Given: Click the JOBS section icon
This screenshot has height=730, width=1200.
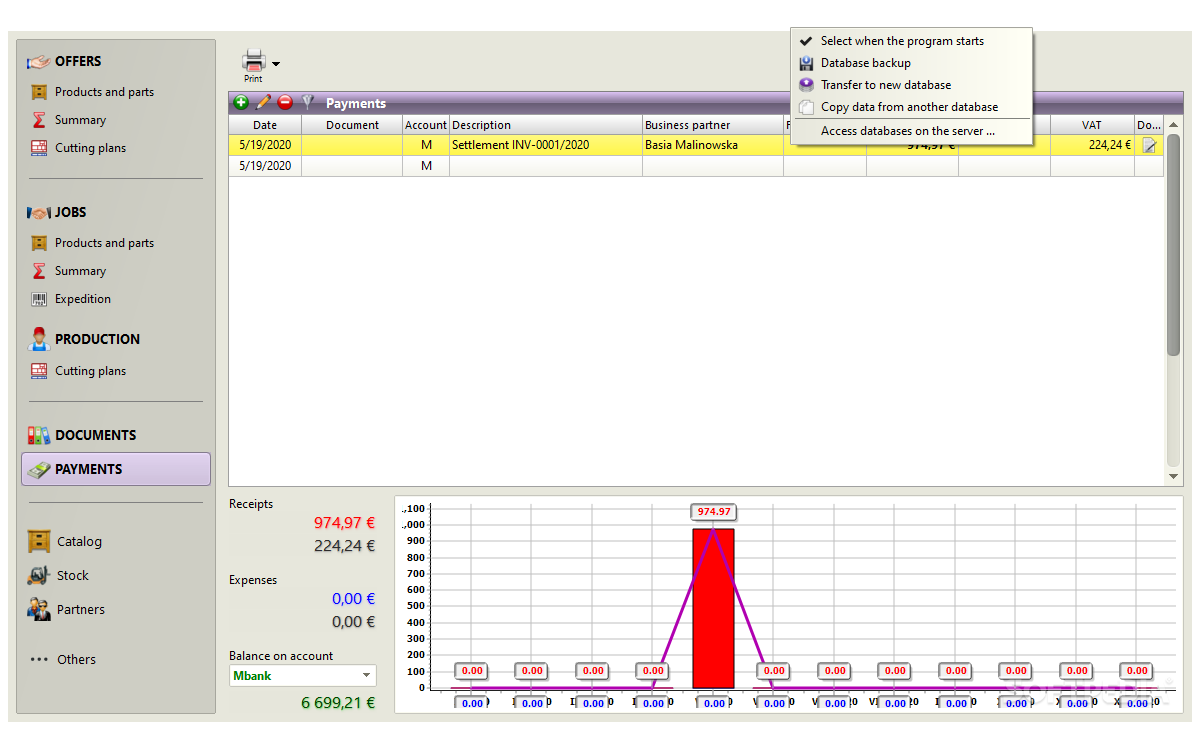Looking at the screenshot, I should coord(39,212).
